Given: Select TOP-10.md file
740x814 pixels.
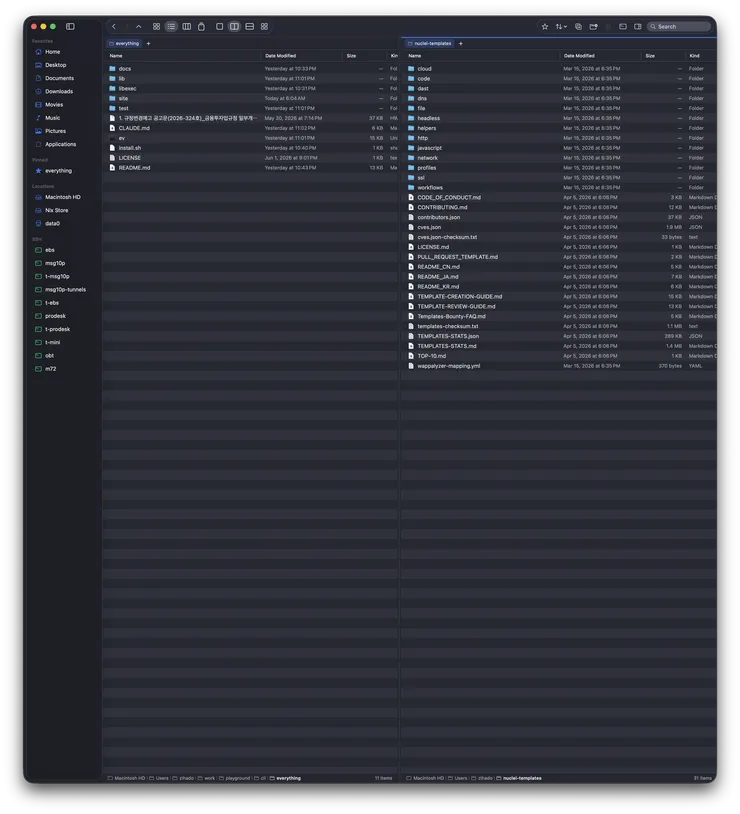Looking at the screenshot, I should [x=559, y=356].
